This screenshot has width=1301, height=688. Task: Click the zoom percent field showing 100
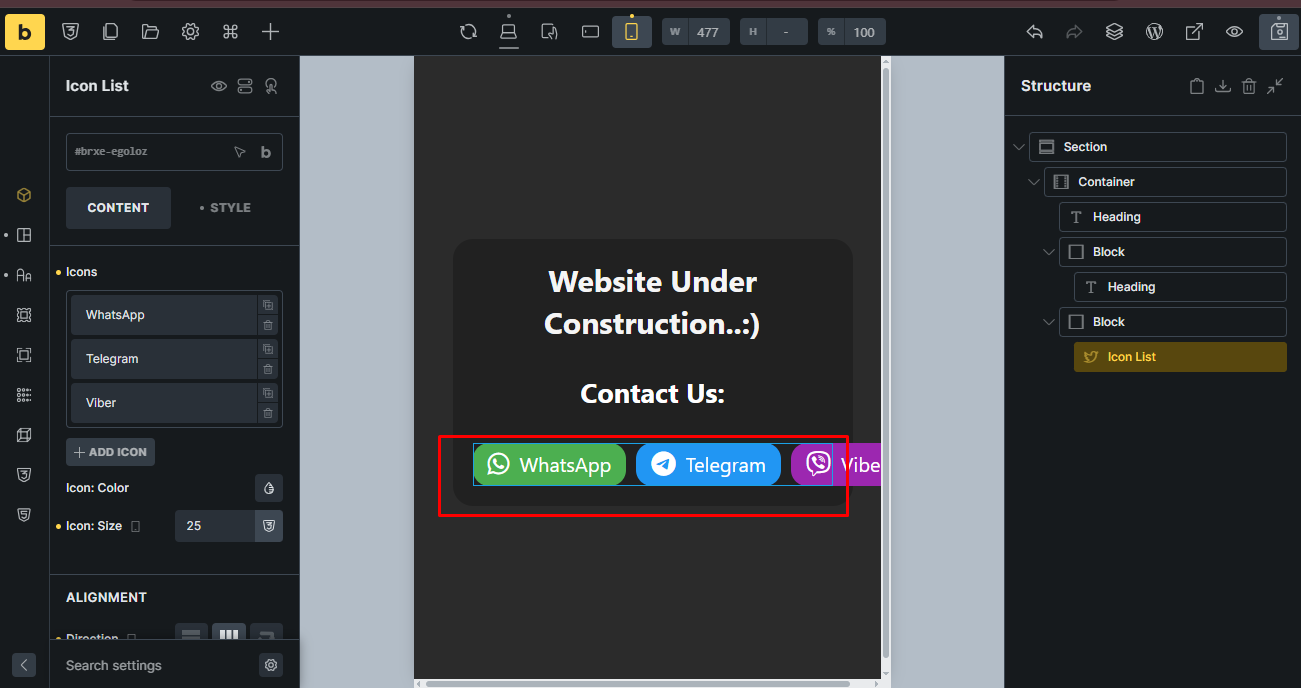(864, 32)
